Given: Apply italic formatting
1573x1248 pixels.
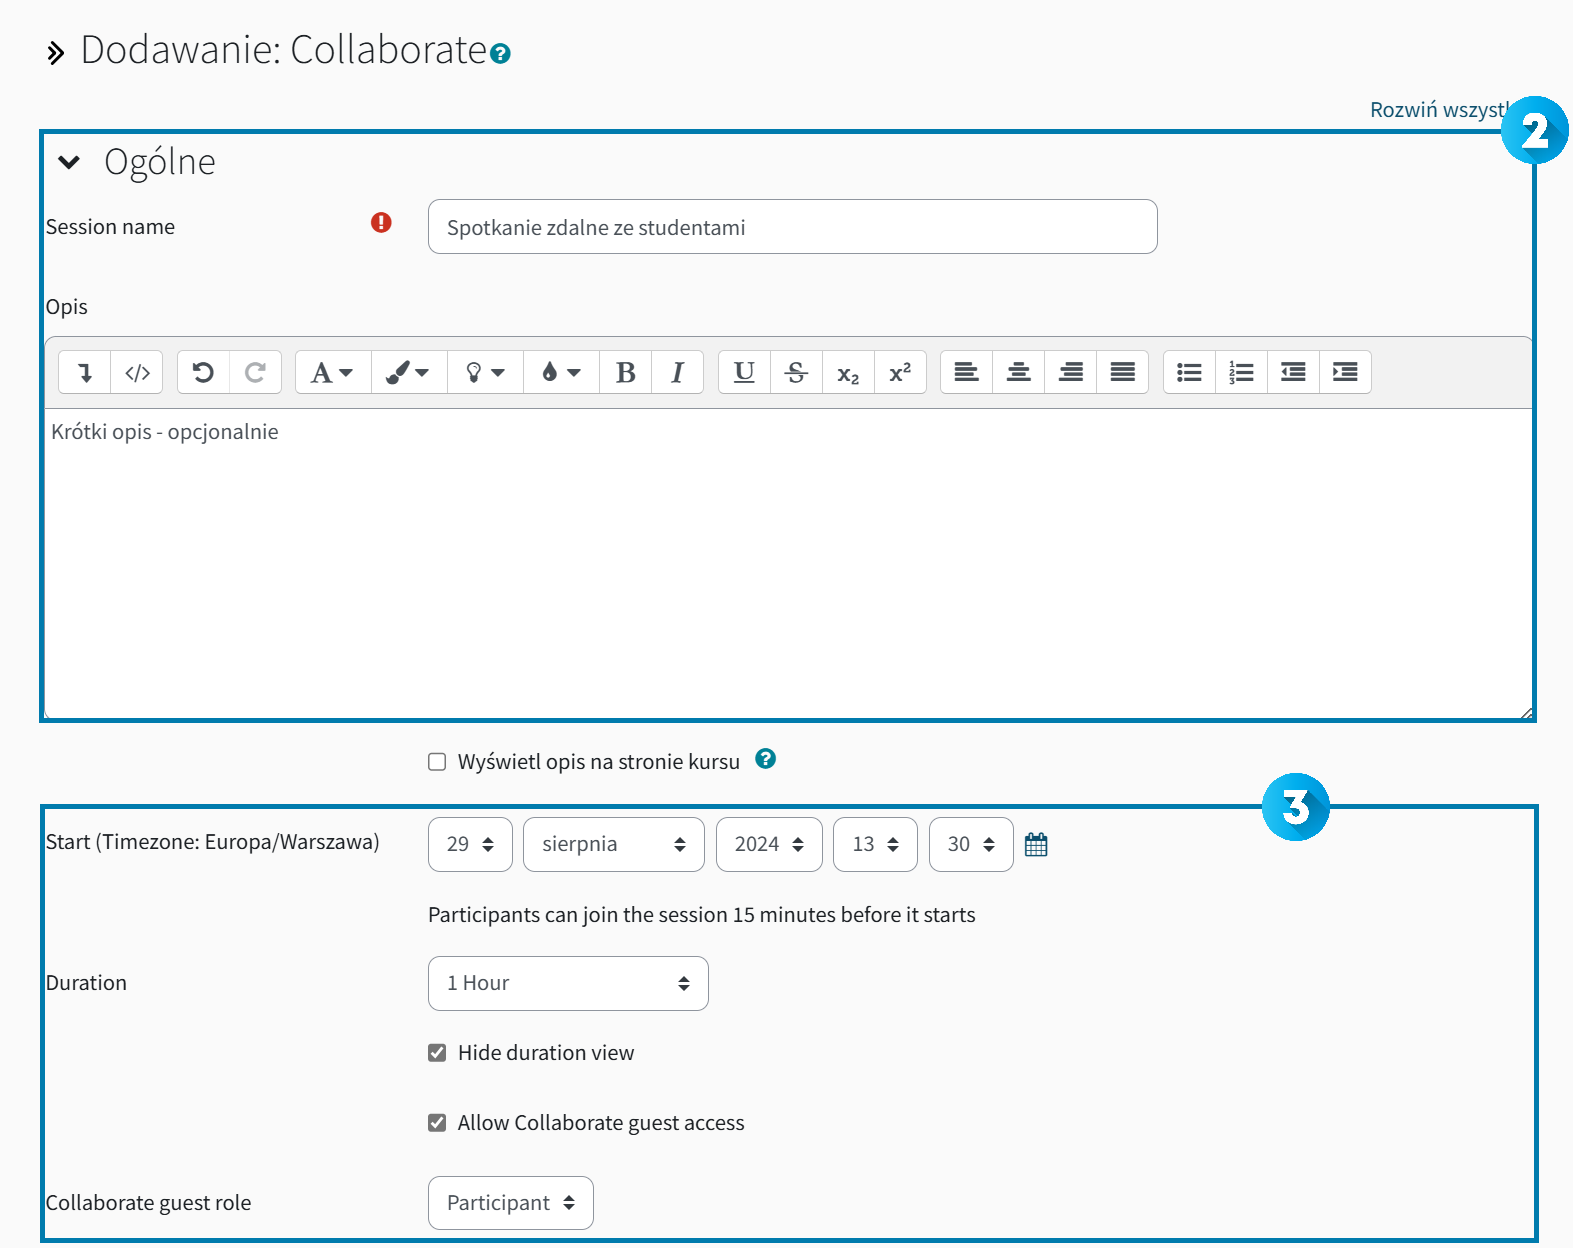Looking at the screenshot, I should point(677,372).
